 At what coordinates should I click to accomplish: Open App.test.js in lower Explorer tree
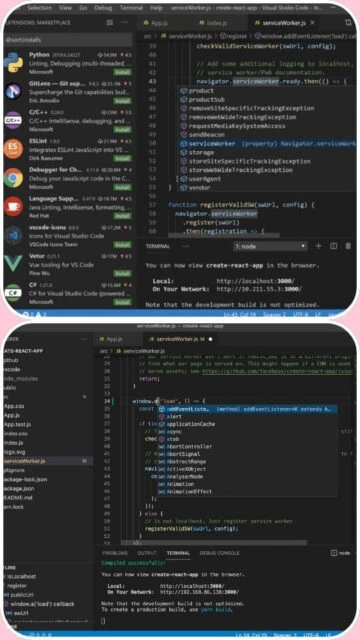click(18, 424)
